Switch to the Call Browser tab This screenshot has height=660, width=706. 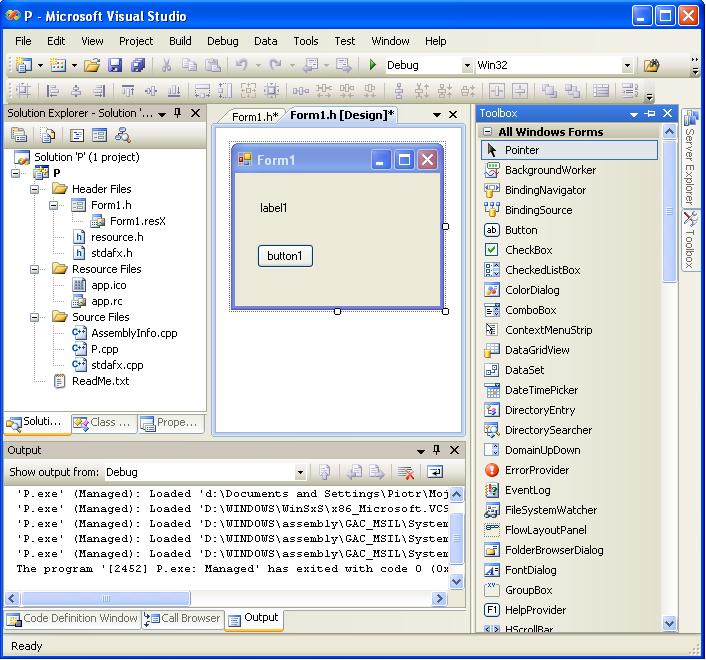click(x=182, y=619)
